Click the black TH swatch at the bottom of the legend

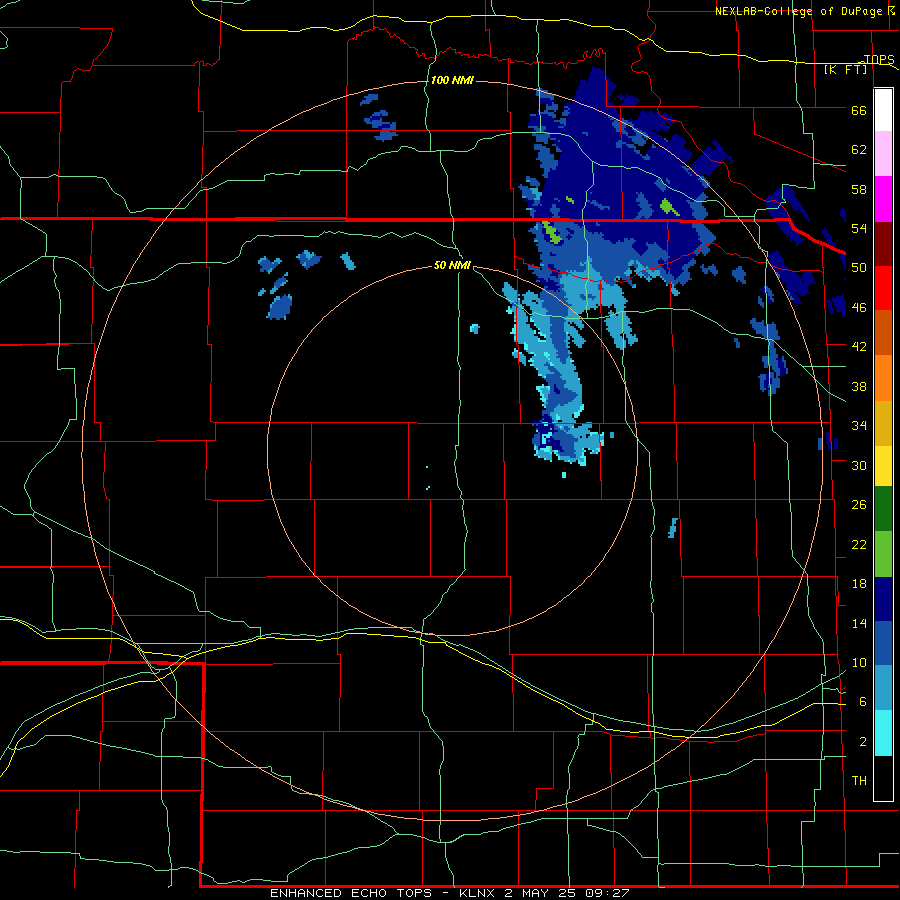click(x=883, y=778)
